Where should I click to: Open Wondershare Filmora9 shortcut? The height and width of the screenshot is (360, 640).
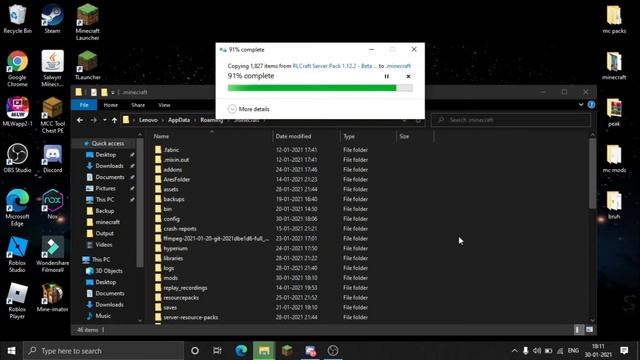pyautogui.click(x=53, y=254)
